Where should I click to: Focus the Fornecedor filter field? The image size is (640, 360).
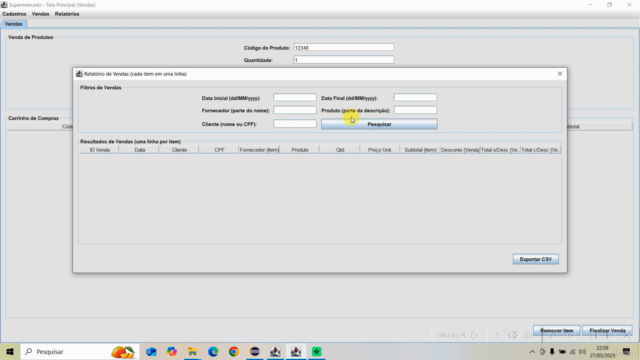tap(295, 110)
